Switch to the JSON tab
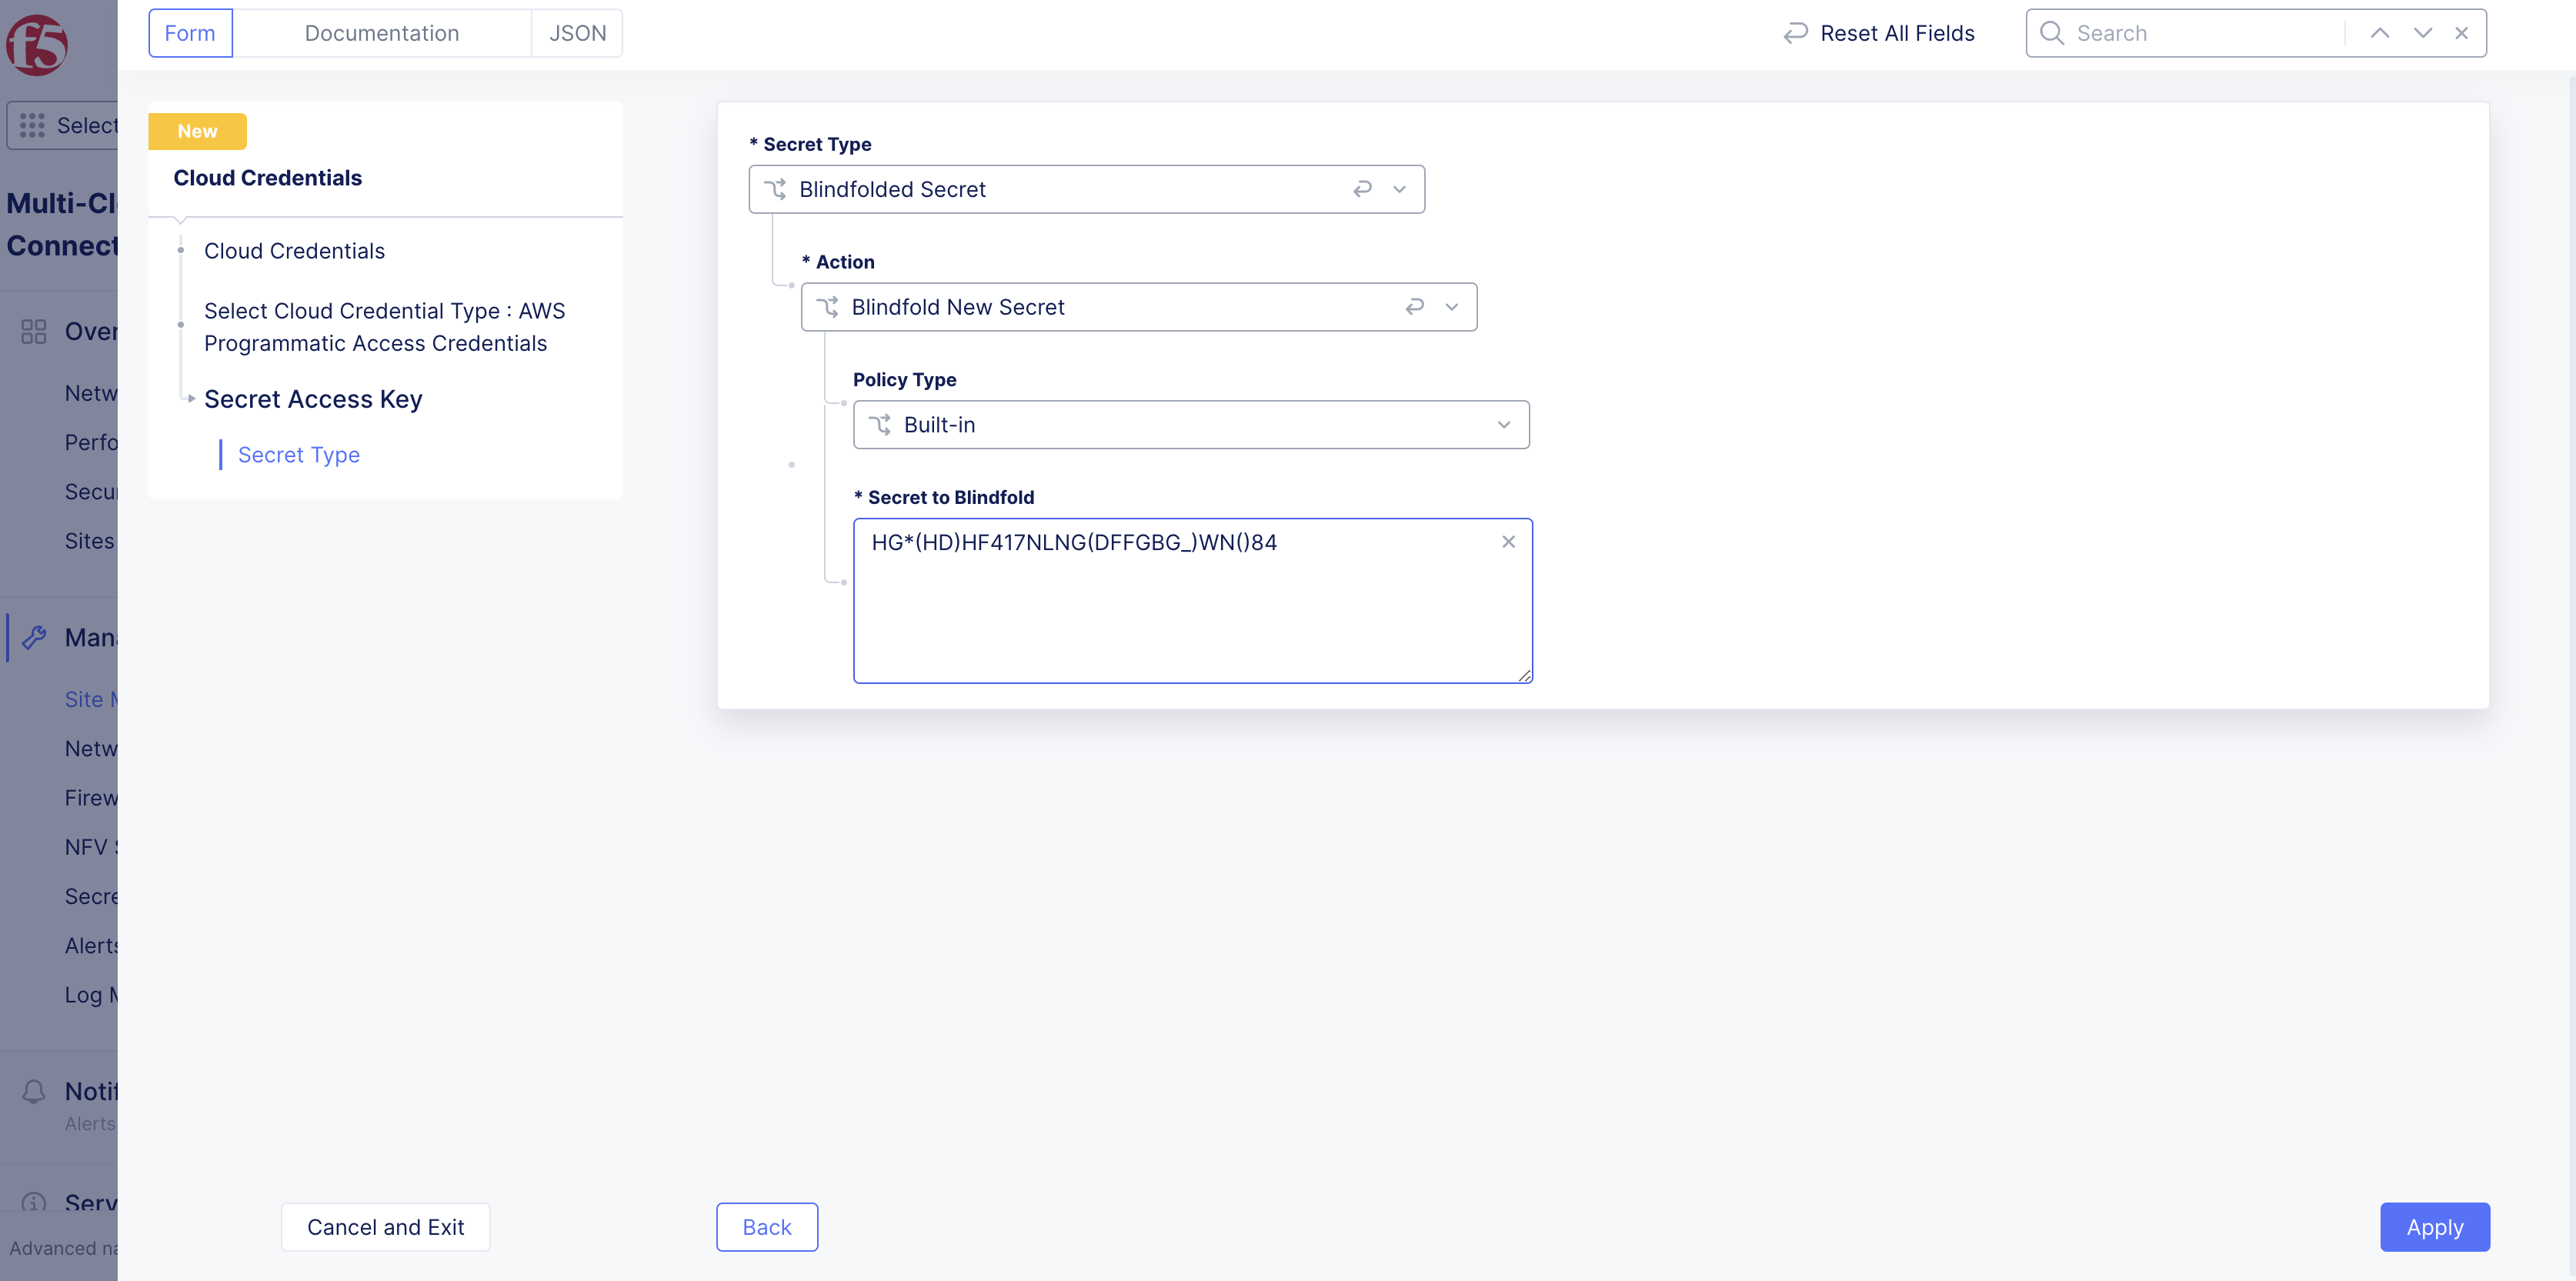This screenshot has height=1281, width=2576. pos(578,32)
